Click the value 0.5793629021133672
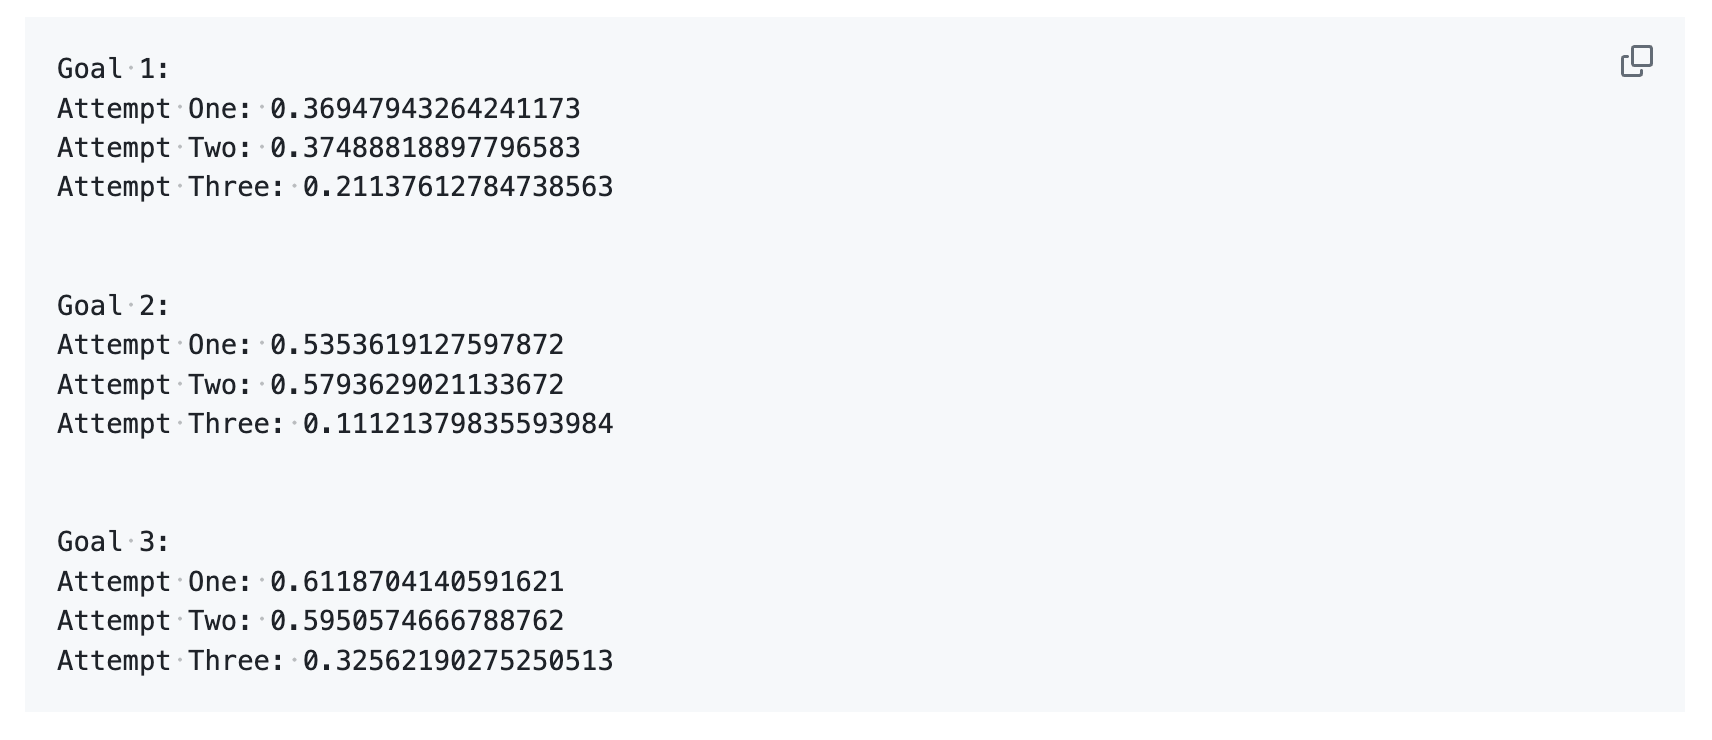Image resolution: width=1712 pixels, height=740 pixels. click(417, 385)
